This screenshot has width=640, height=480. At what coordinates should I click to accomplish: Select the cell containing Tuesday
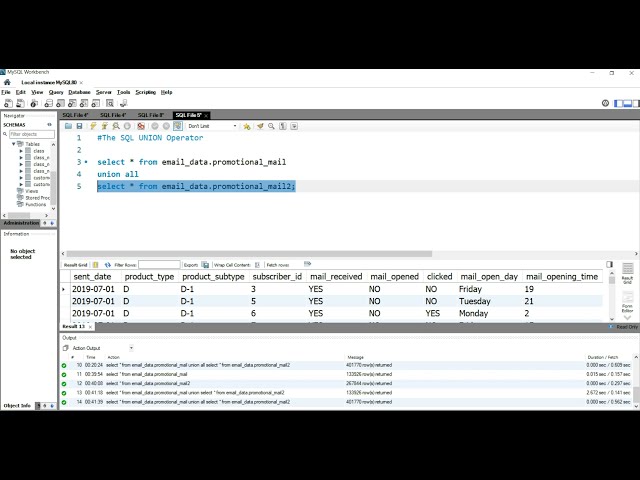tap(474, 301)
